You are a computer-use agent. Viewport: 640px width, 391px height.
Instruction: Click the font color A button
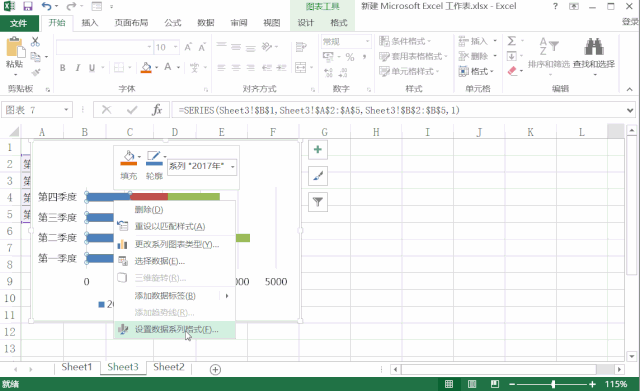tap(167, 67)
